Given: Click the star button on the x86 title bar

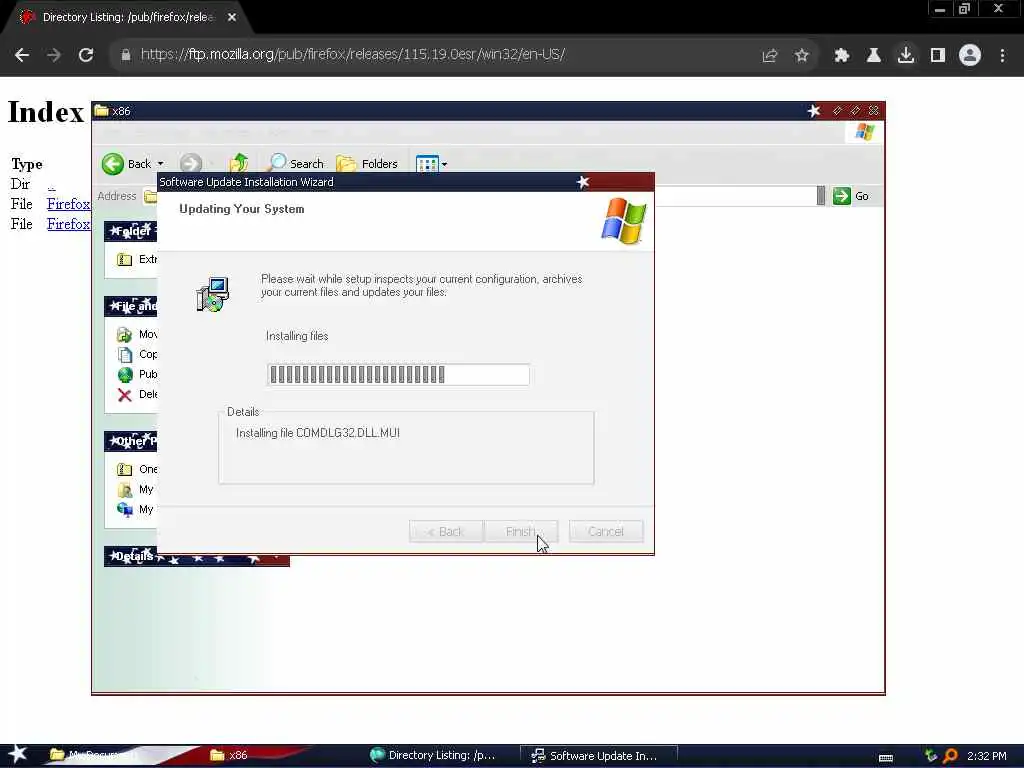Looking at the screenshot, I should (814, 111).
